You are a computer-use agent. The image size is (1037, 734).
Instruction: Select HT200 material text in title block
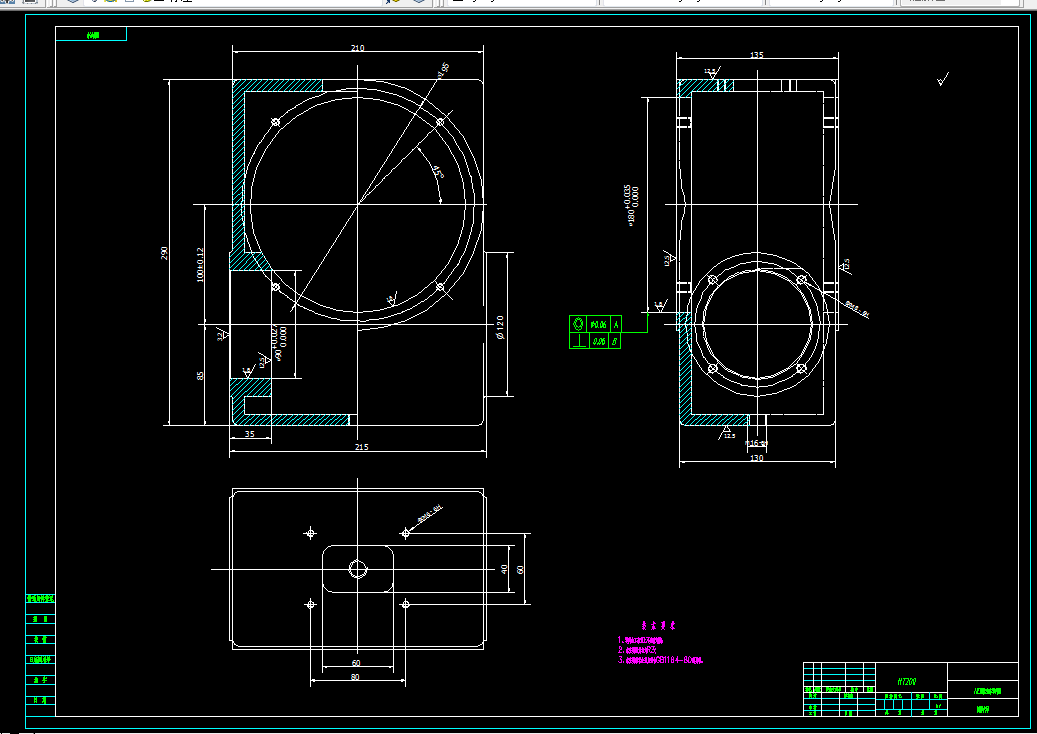click(x=907, y=681)
